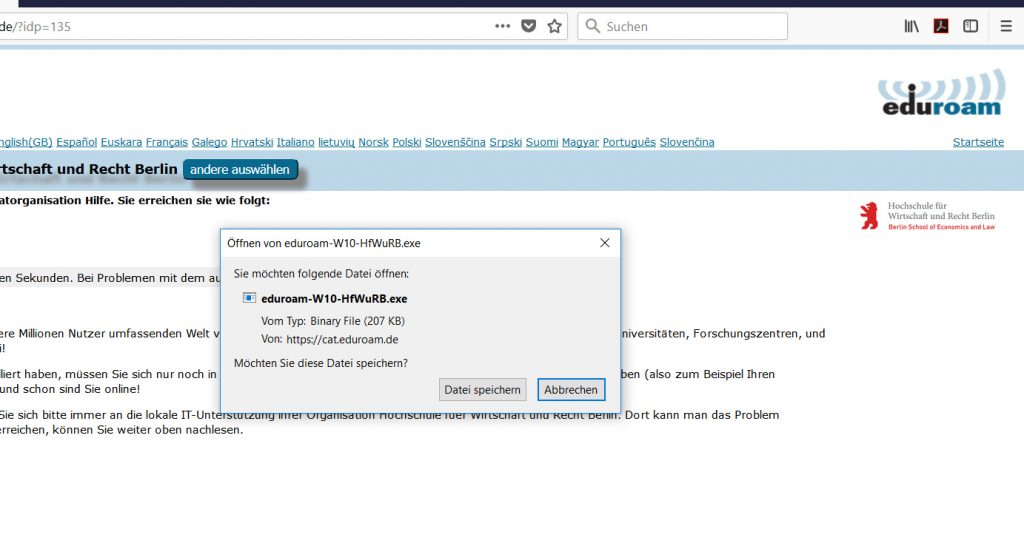1024x535 pixels.
Task: Switch language to Português
Action: point(629,142)
